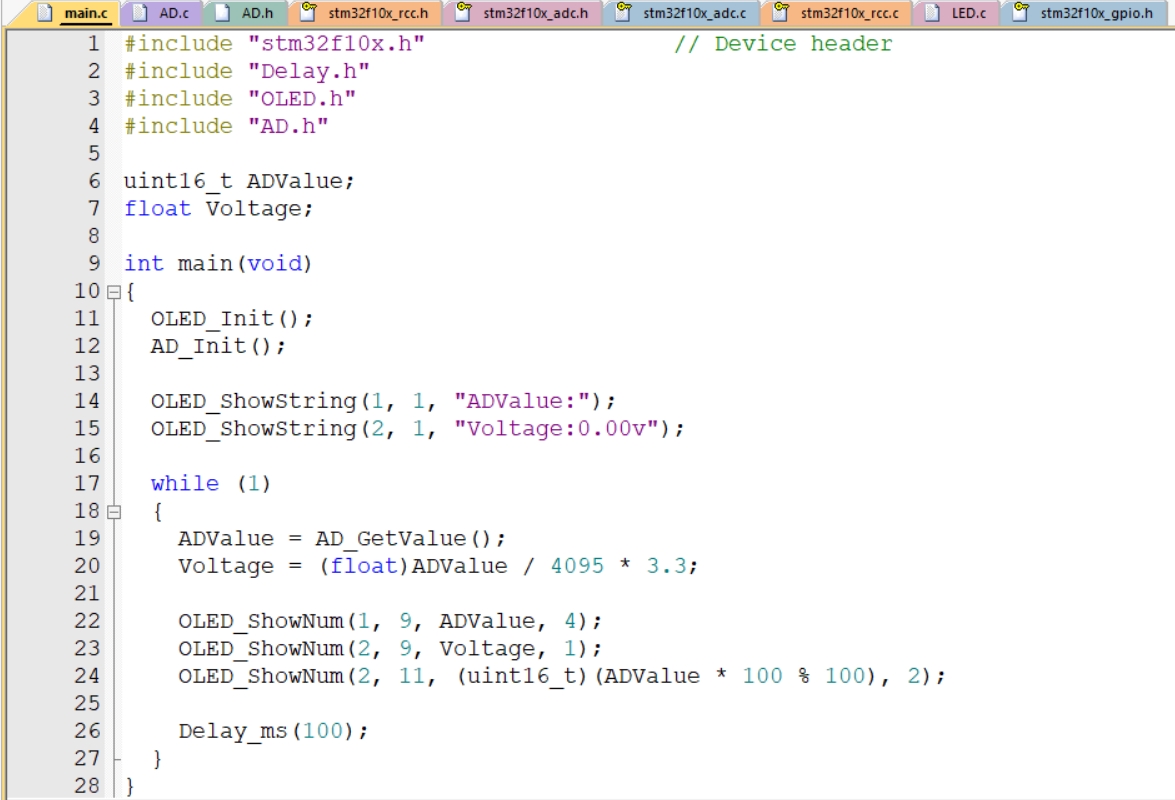Click the AD.c file icon
This screenshot has width=1175, height=800.
click(140, 13)
